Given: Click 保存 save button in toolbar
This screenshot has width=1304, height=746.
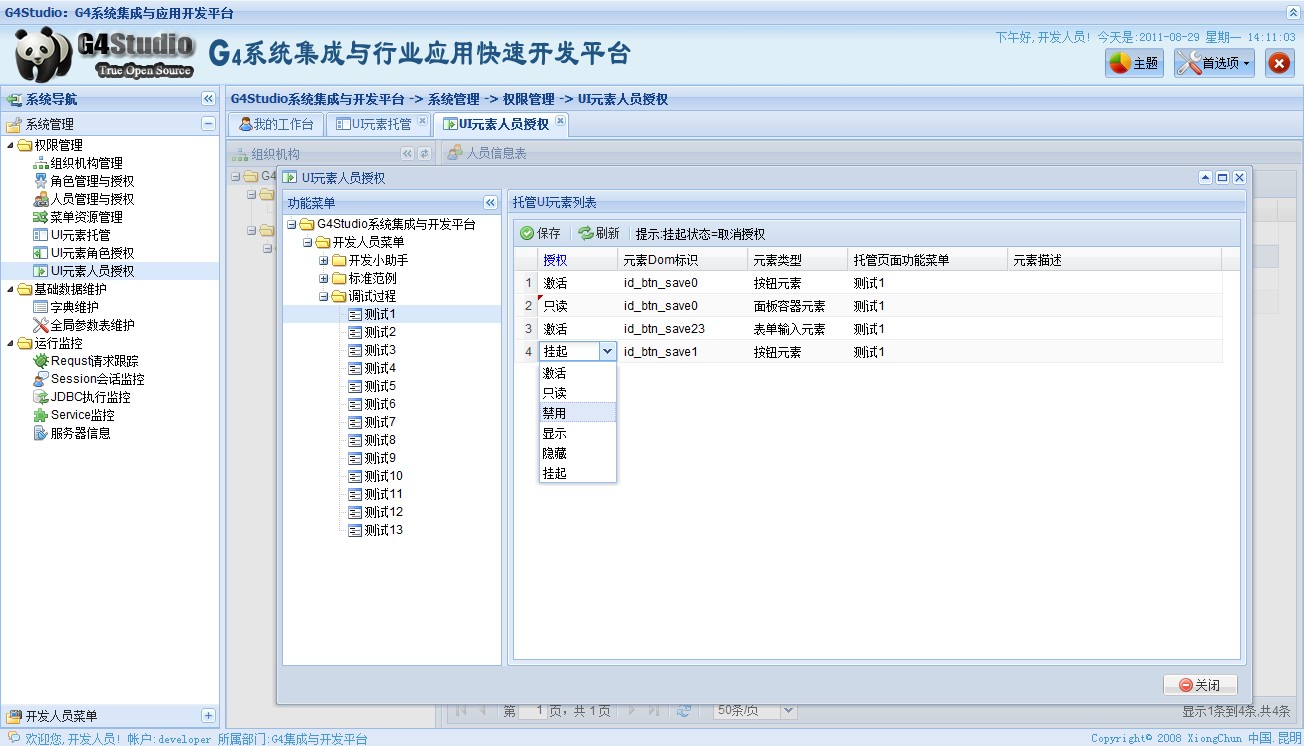Looking at the screenshot, I should (x=541, y=234).
